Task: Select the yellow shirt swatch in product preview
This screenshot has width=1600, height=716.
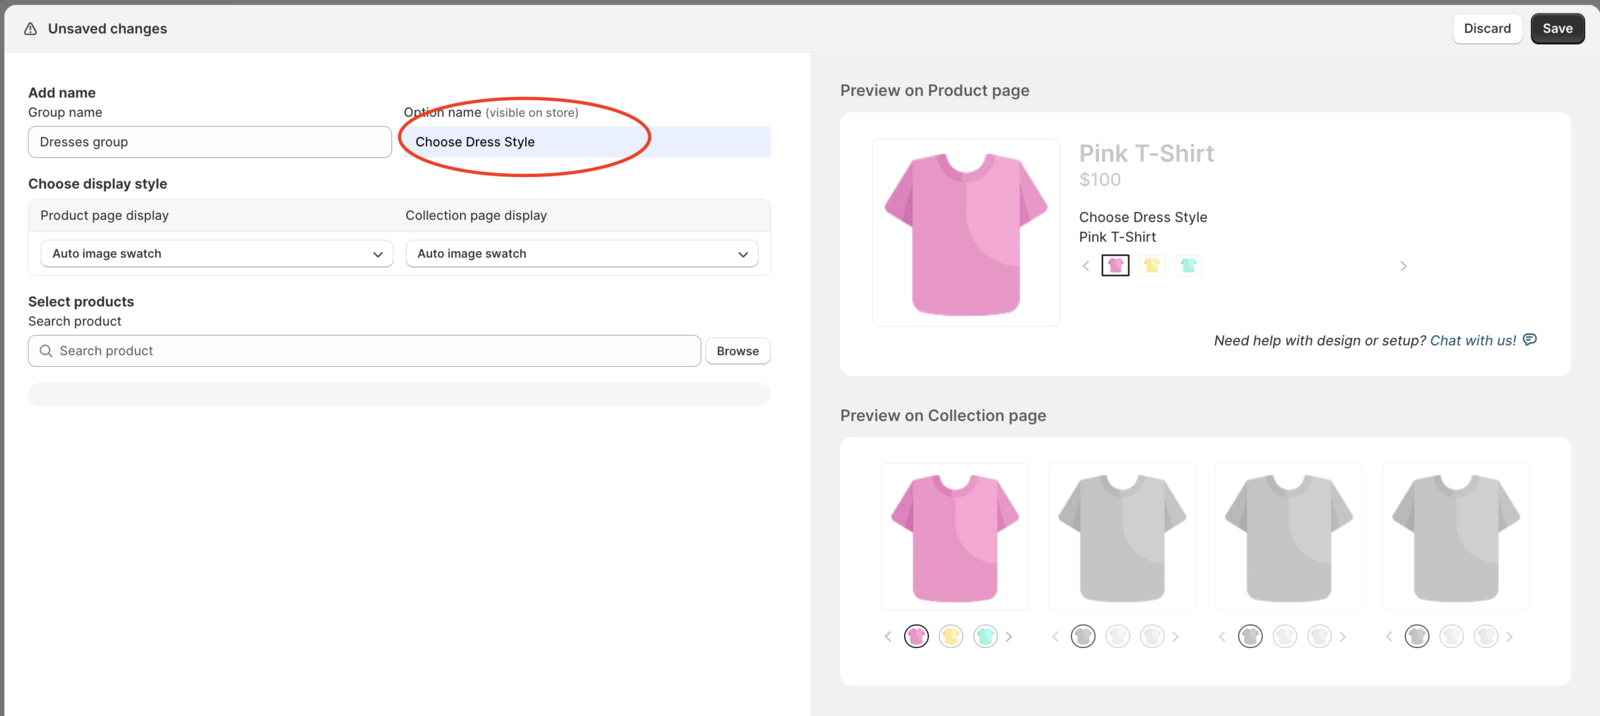Action: coord(1152,265)
